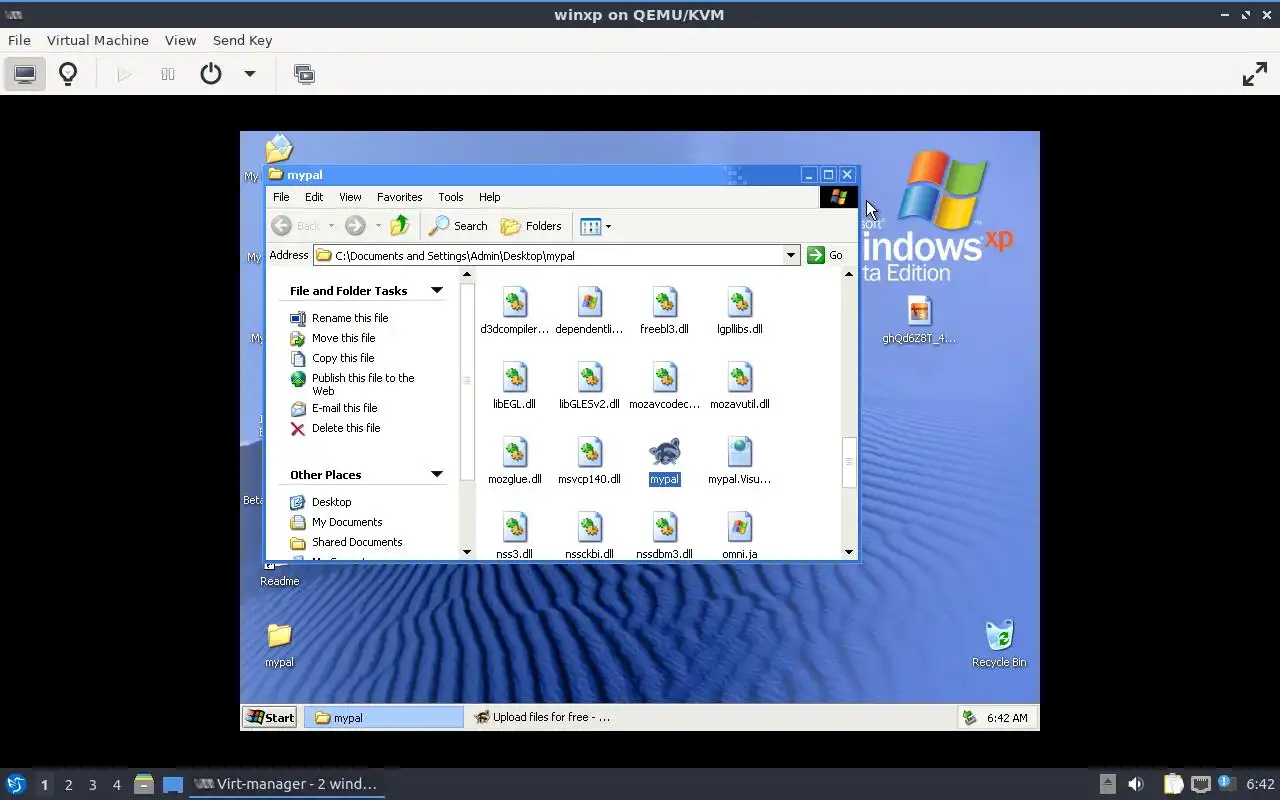
Task: Click the task pane scroll up arrow
Action: point(467,274)
